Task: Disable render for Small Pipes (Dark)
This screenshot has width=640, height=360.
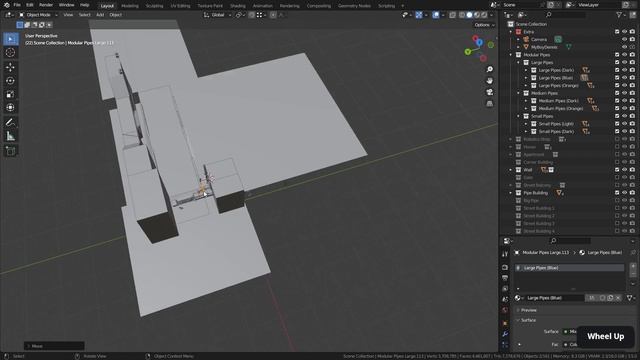Action: coord(632,131)
